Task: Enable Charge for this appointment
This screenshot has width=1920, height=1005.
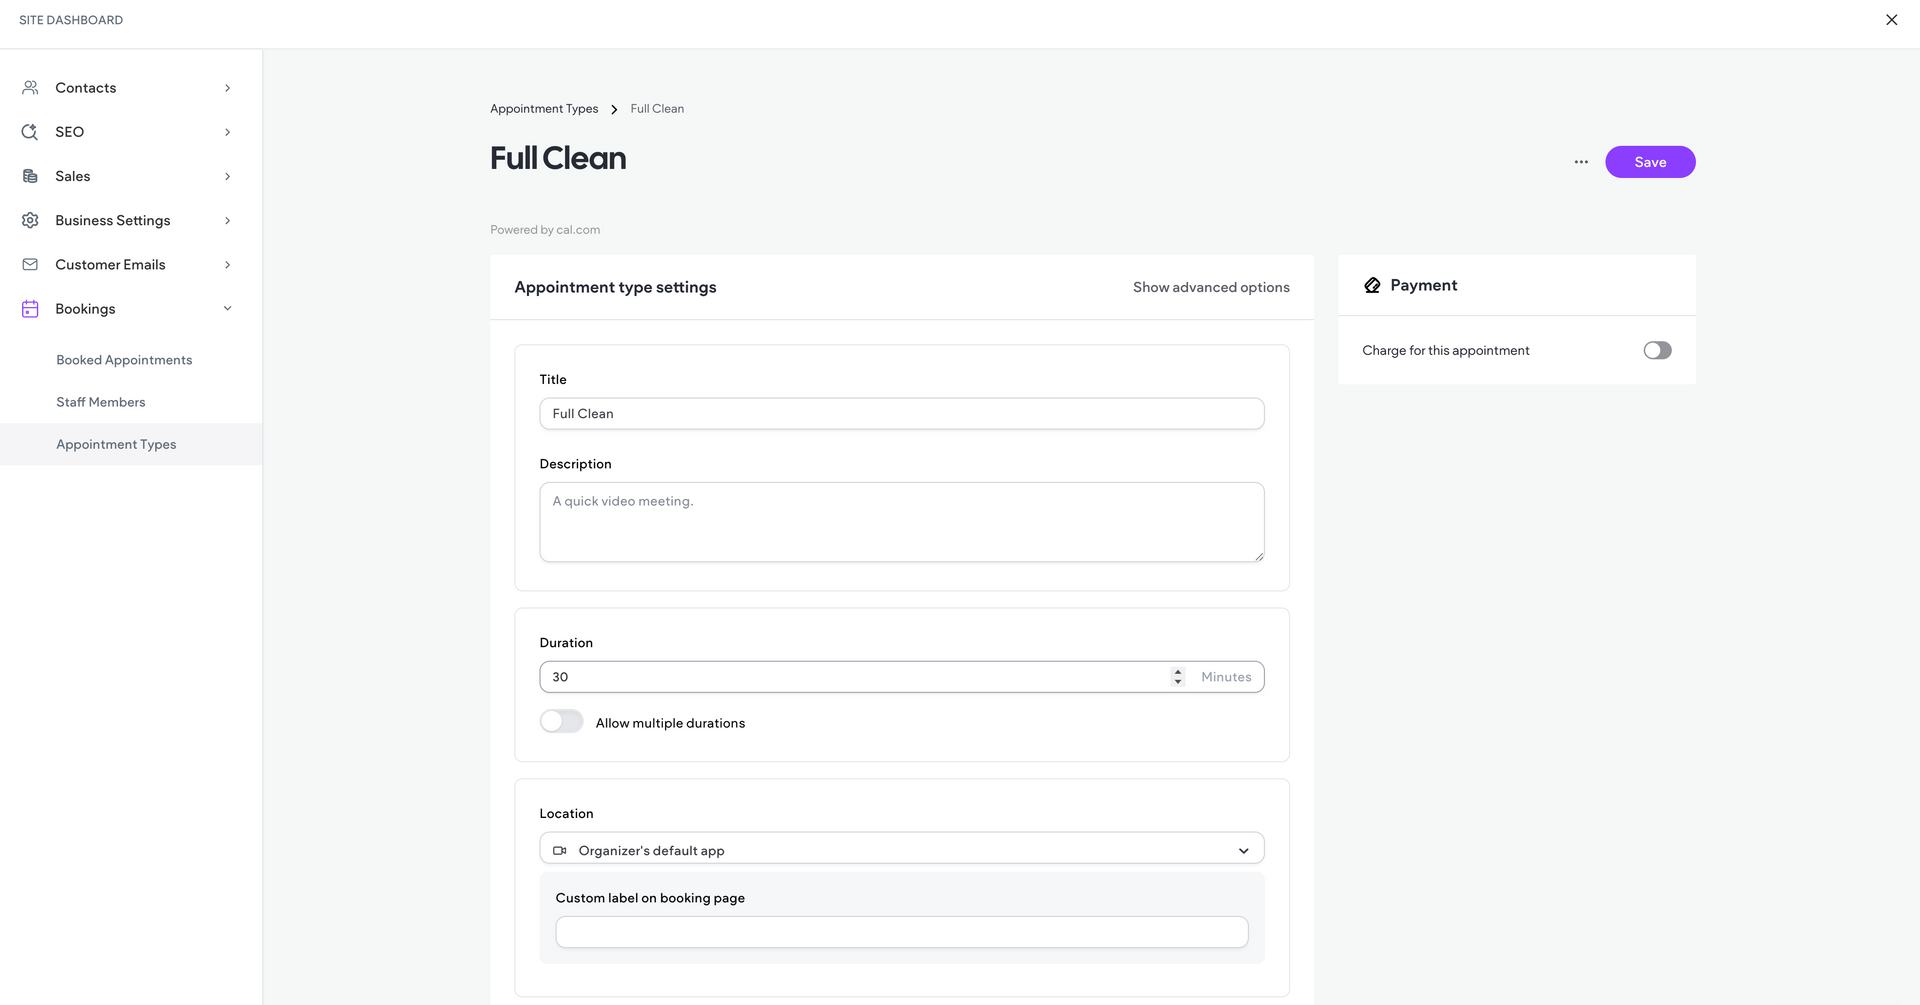Action: [x=1657, y=350]
